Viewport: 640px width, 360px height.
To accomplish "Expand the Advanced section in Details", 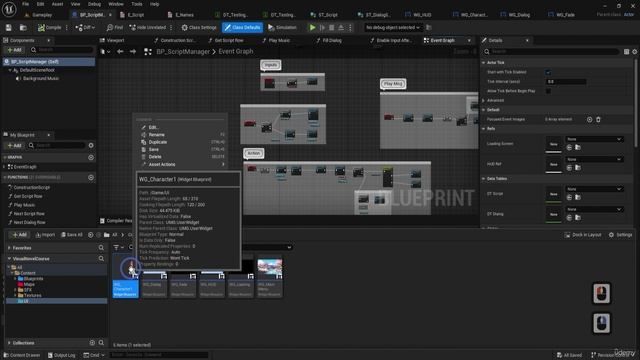I will pyautogui.click(x=484, y=100).
